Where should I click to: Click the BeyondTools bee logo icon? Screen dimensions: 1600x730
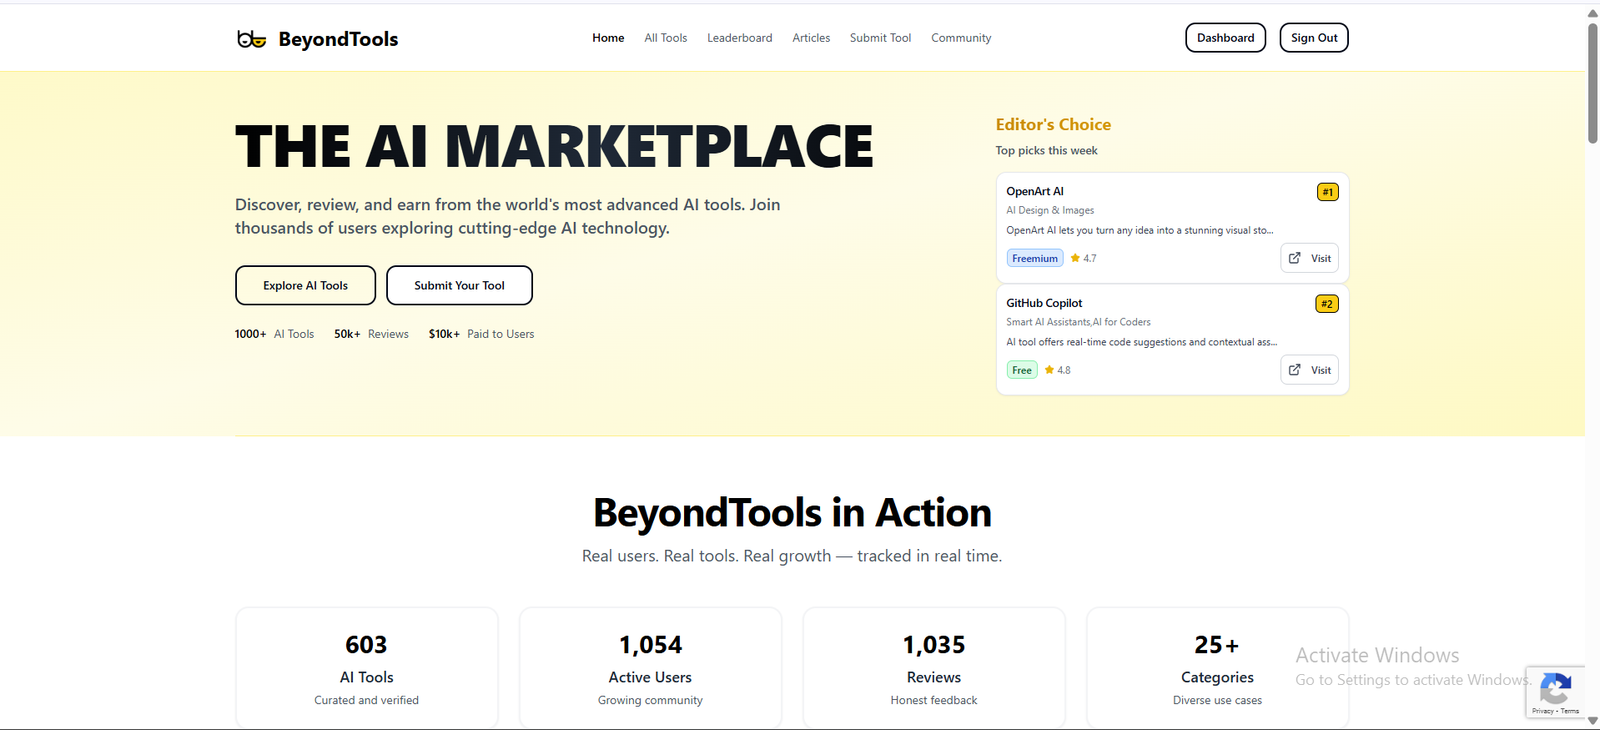pos(251,39)
